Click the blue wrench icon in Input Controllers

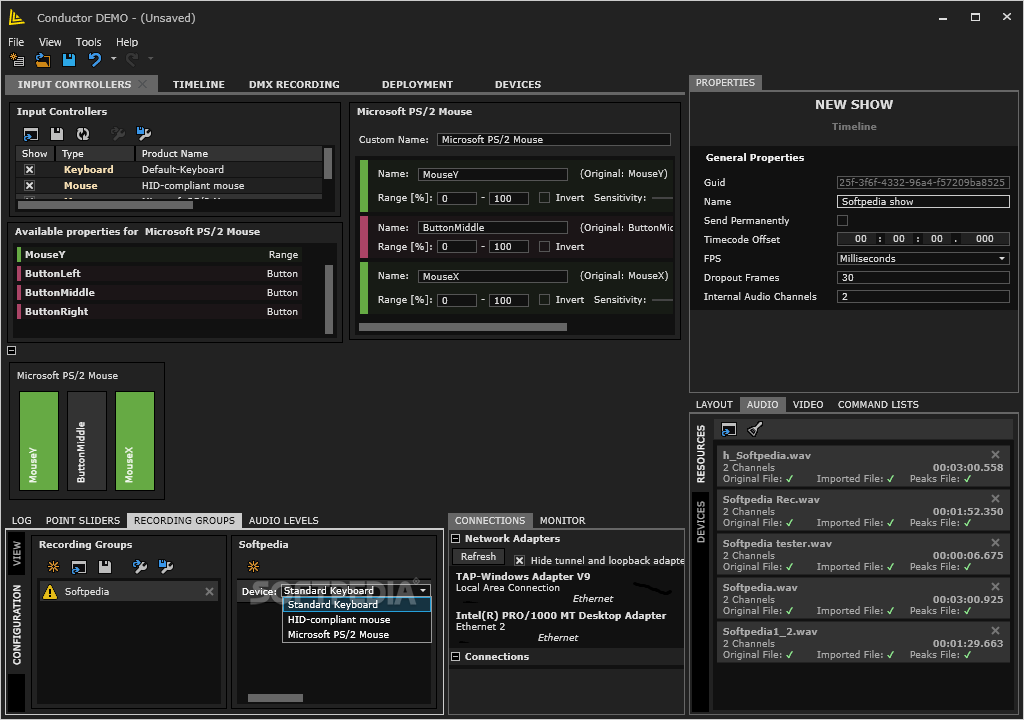point(144,134)
